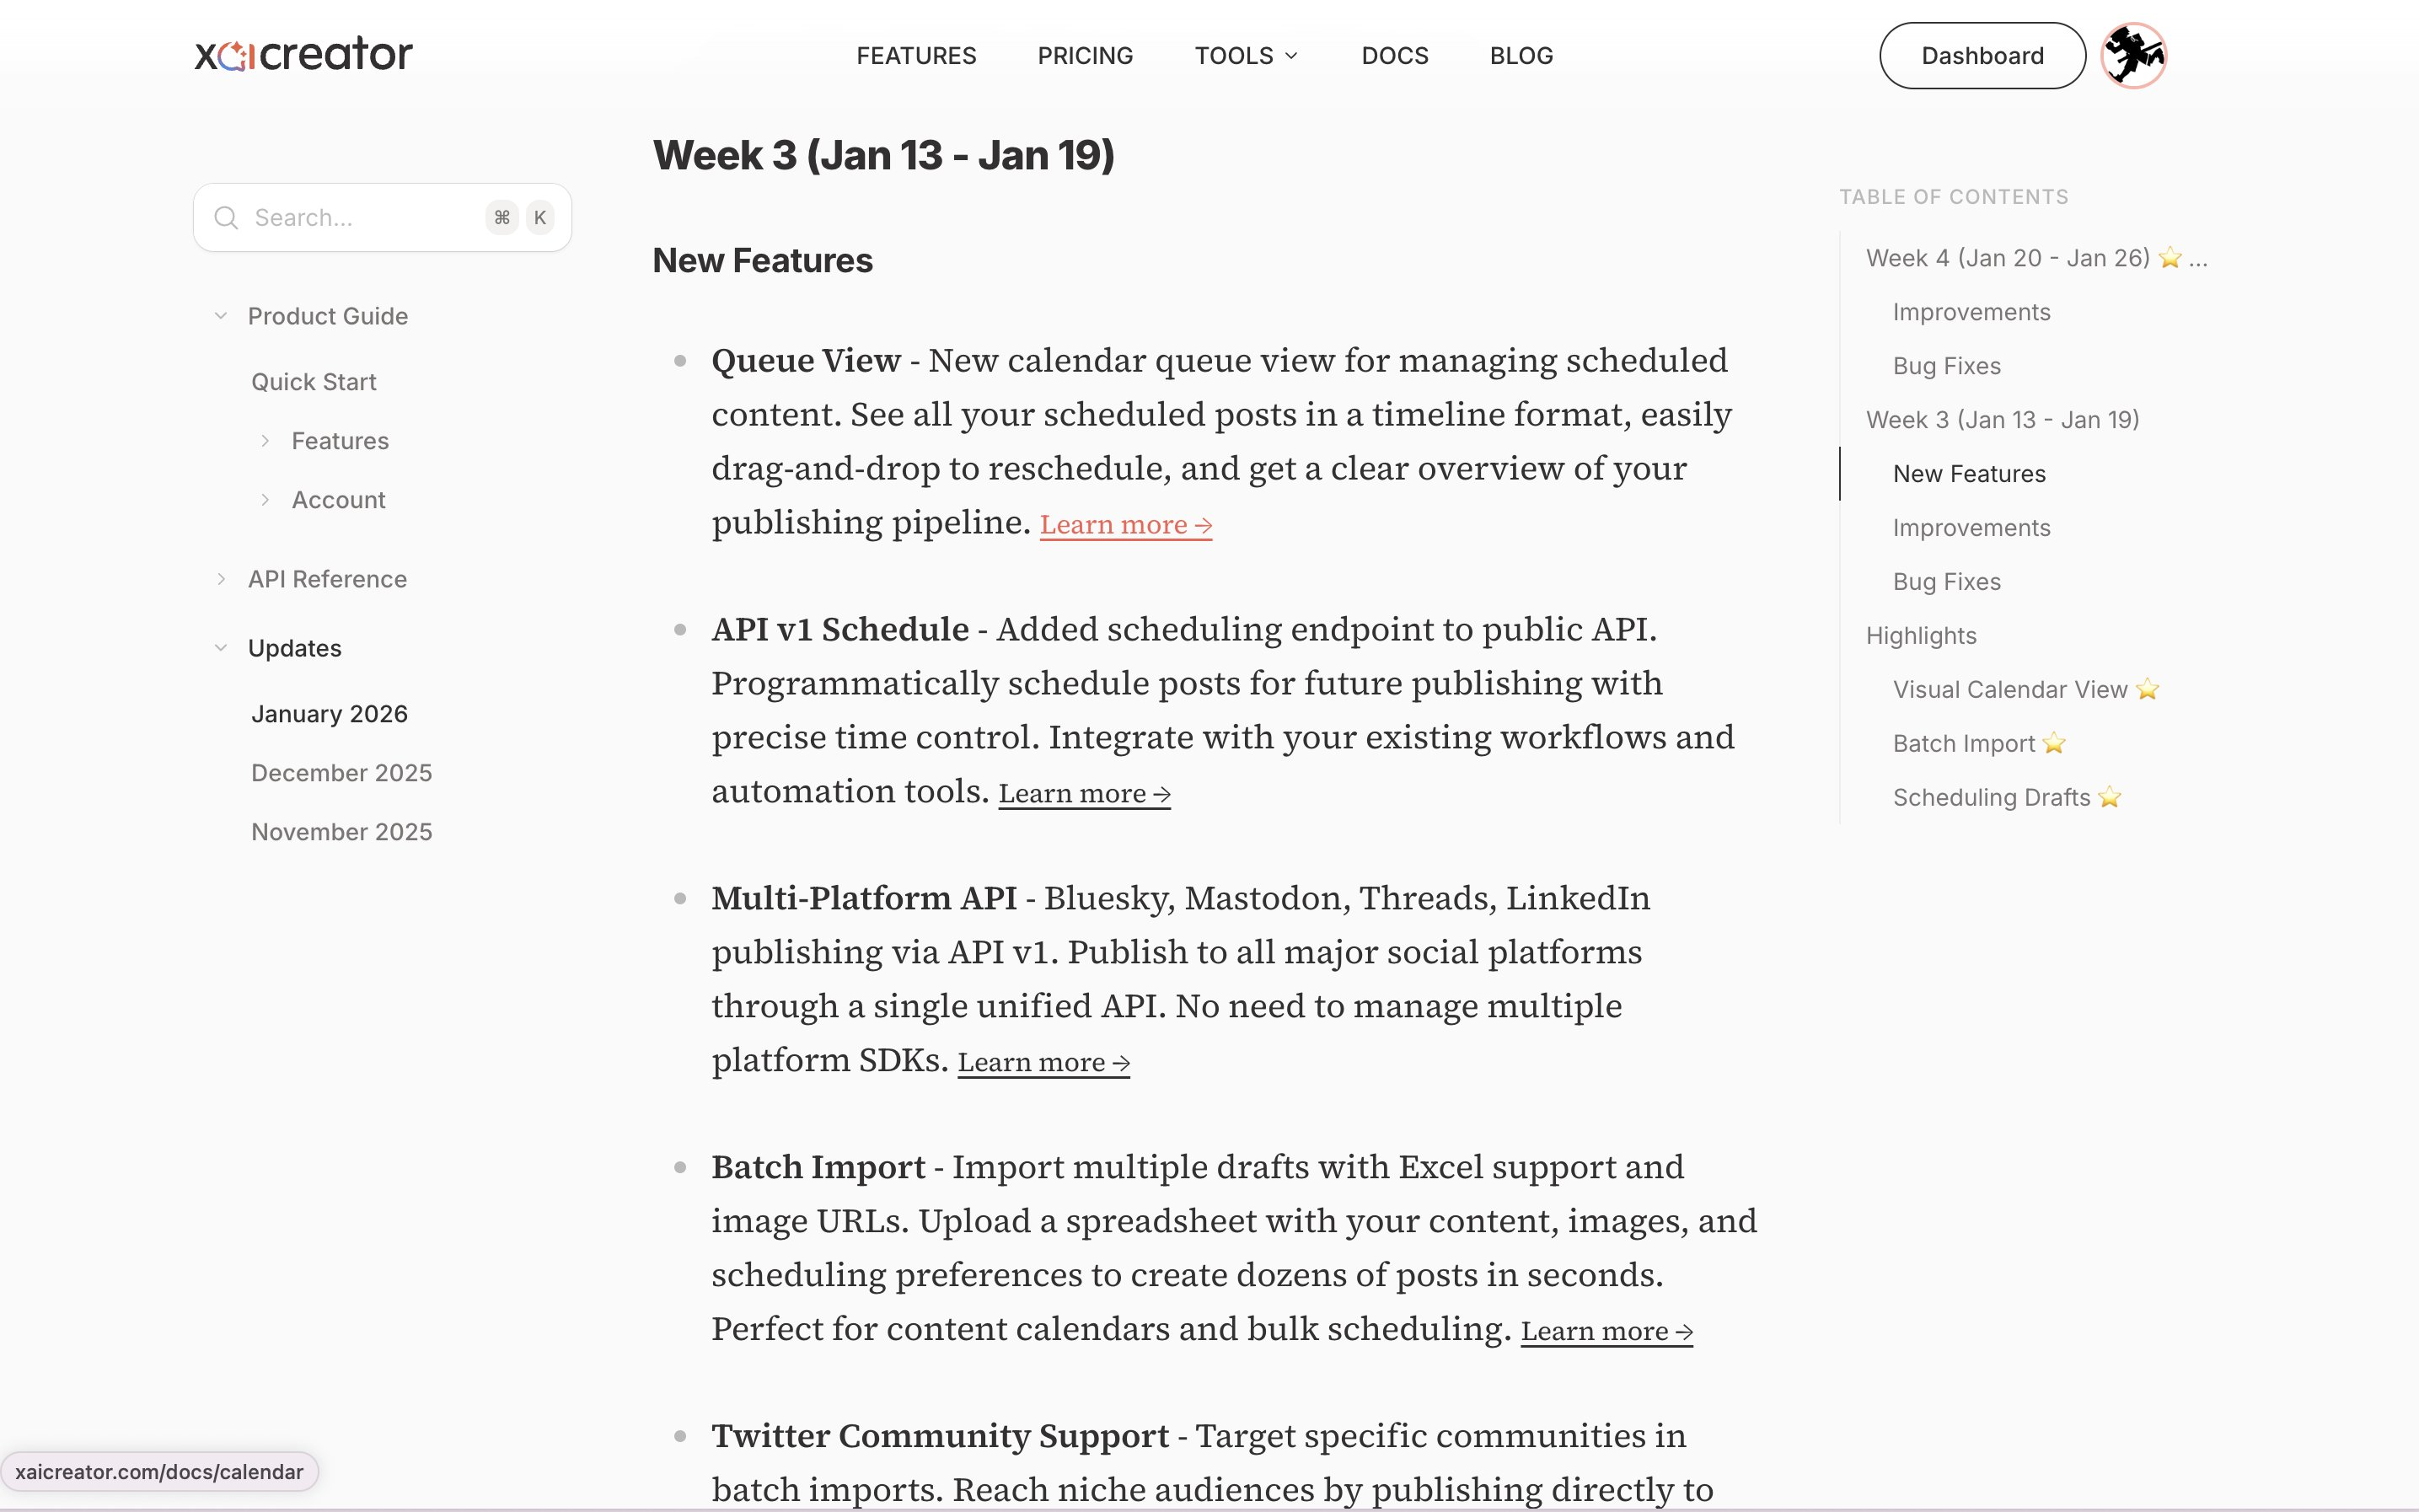2419x1512 pixels.
Task: Click the search magnifier icon
Action: tap(227, 218)
